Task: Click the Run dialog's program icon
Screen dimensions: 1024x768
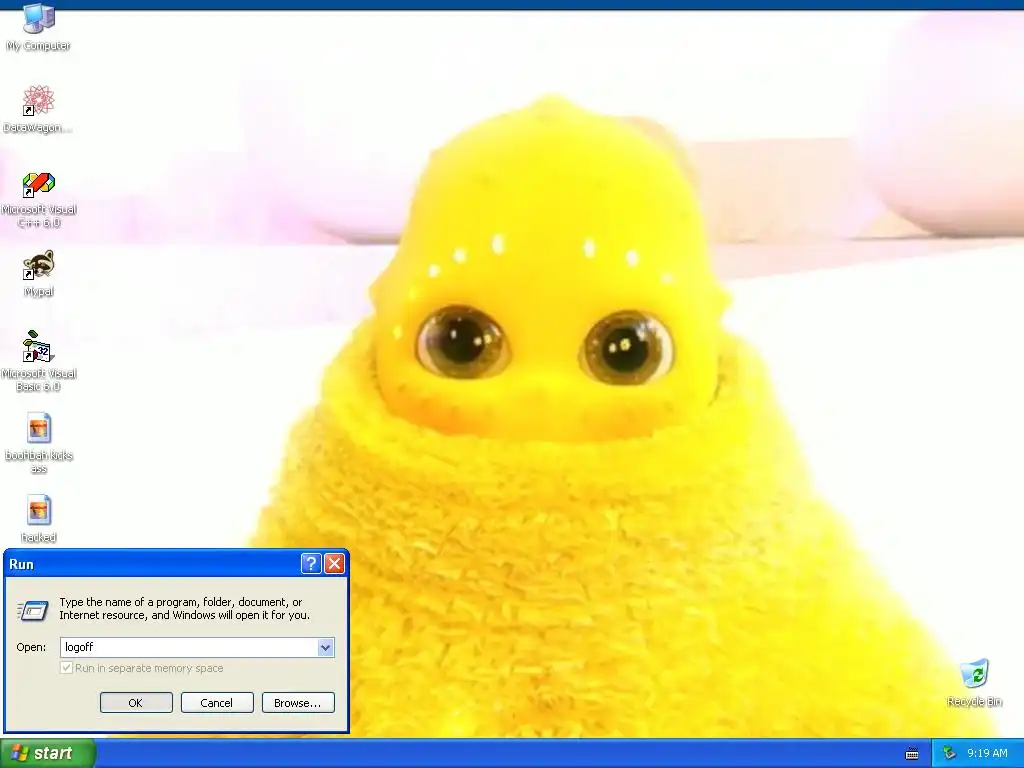Action: (32, 610)
